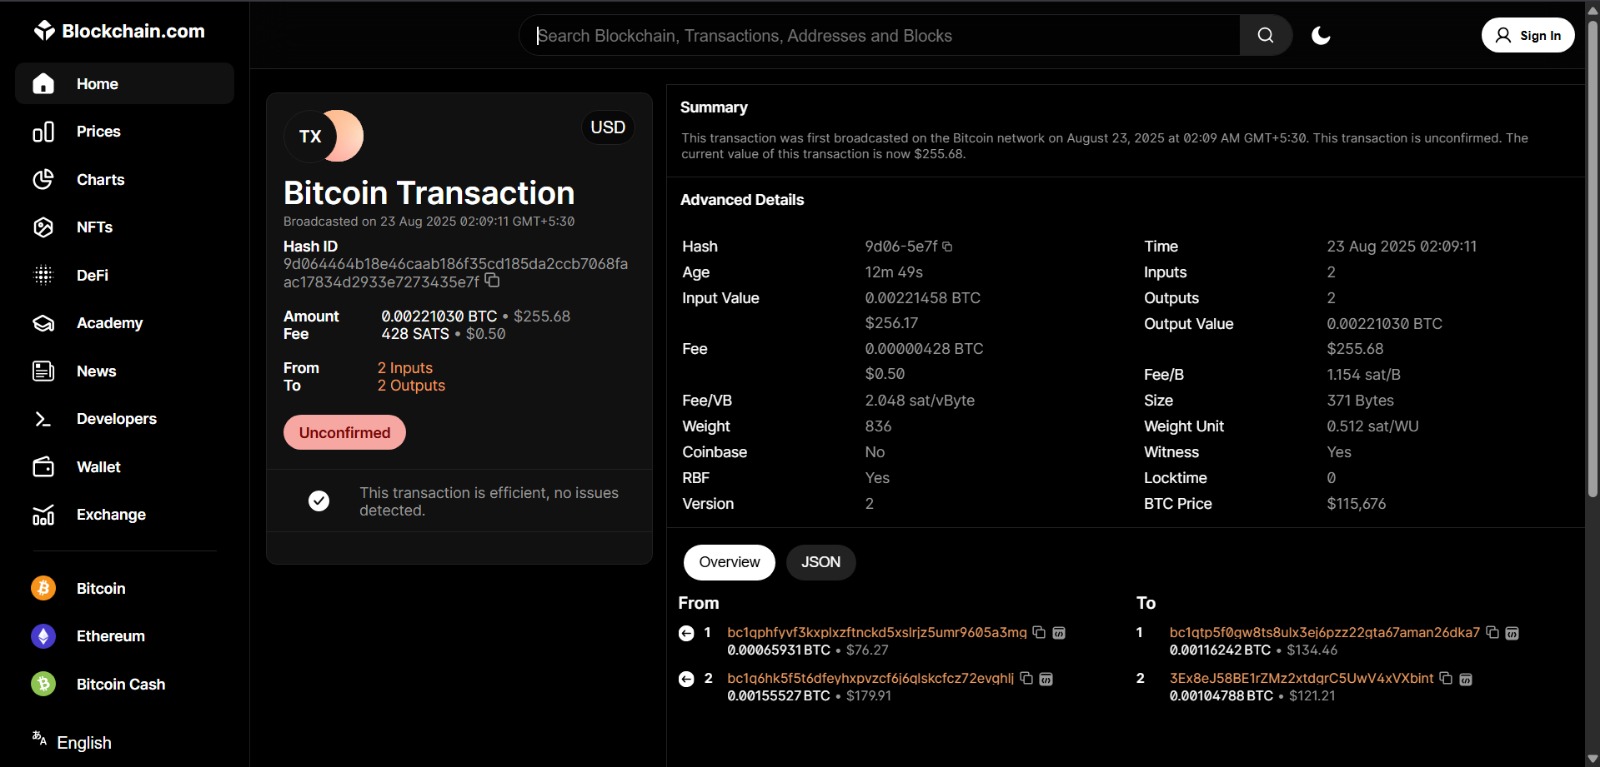Open explorer icon beside bc1q6hk5f5t6d address

point(1046,679)
